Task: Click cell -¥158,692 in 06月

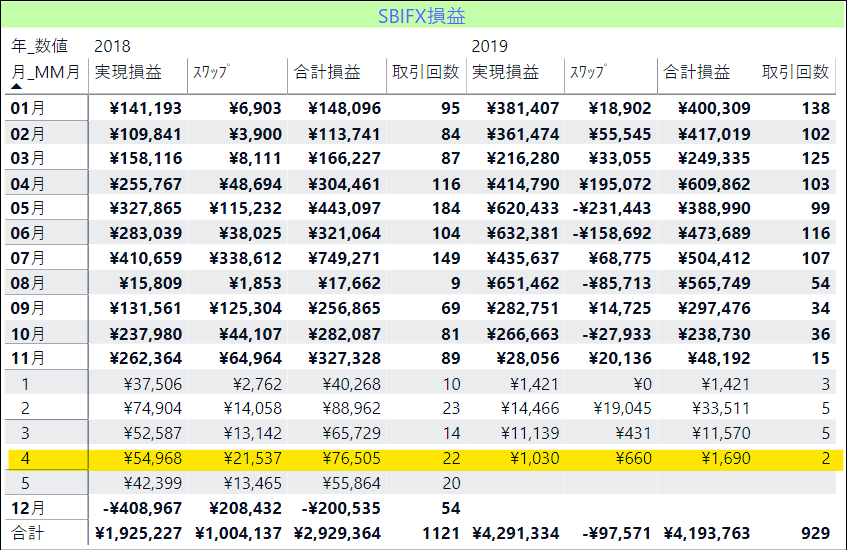Action: [612, 233]
